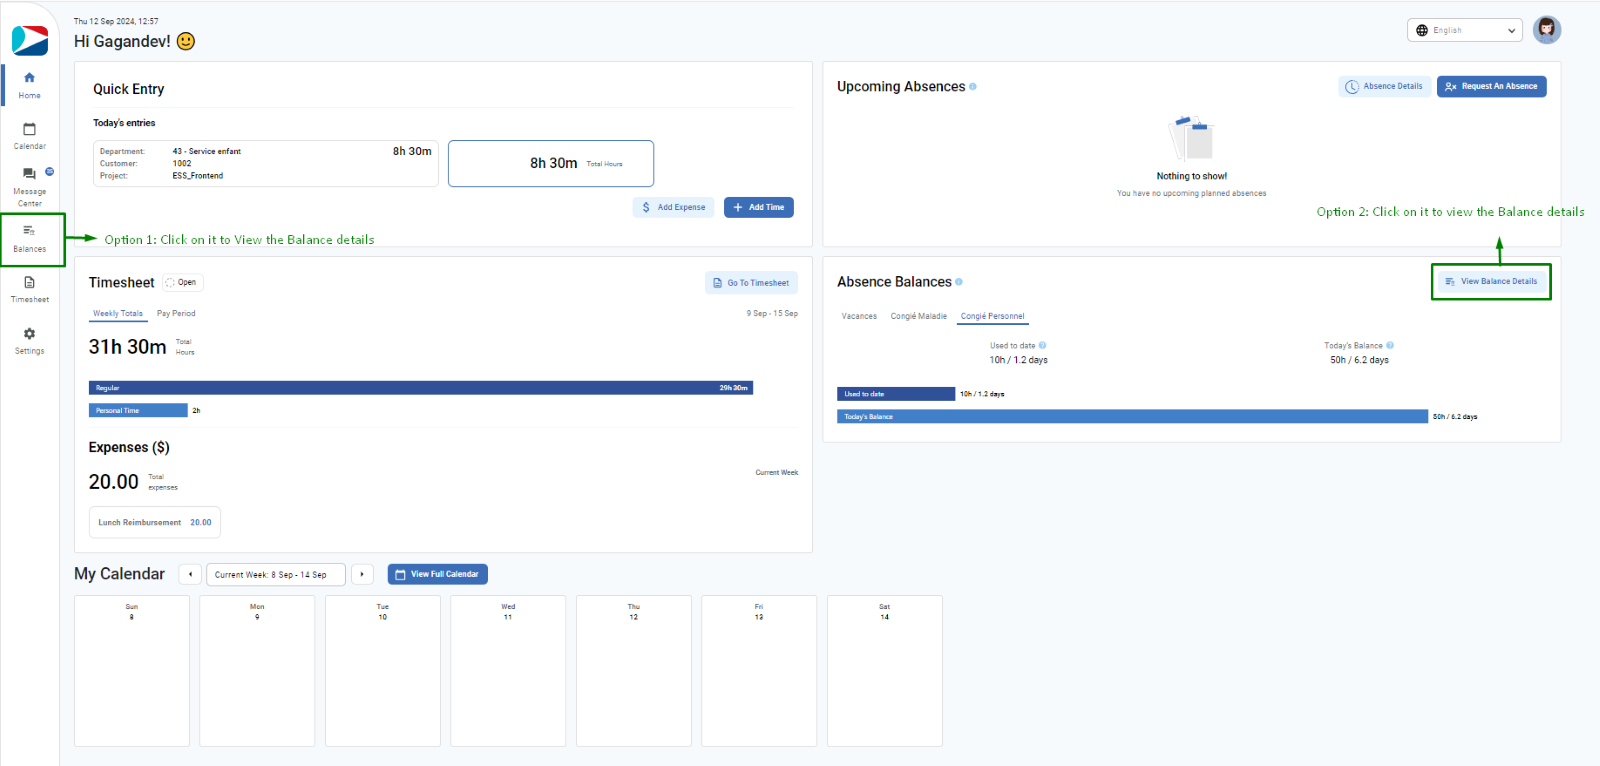Switch to Pay Period tab

click(x=176, y=313)
